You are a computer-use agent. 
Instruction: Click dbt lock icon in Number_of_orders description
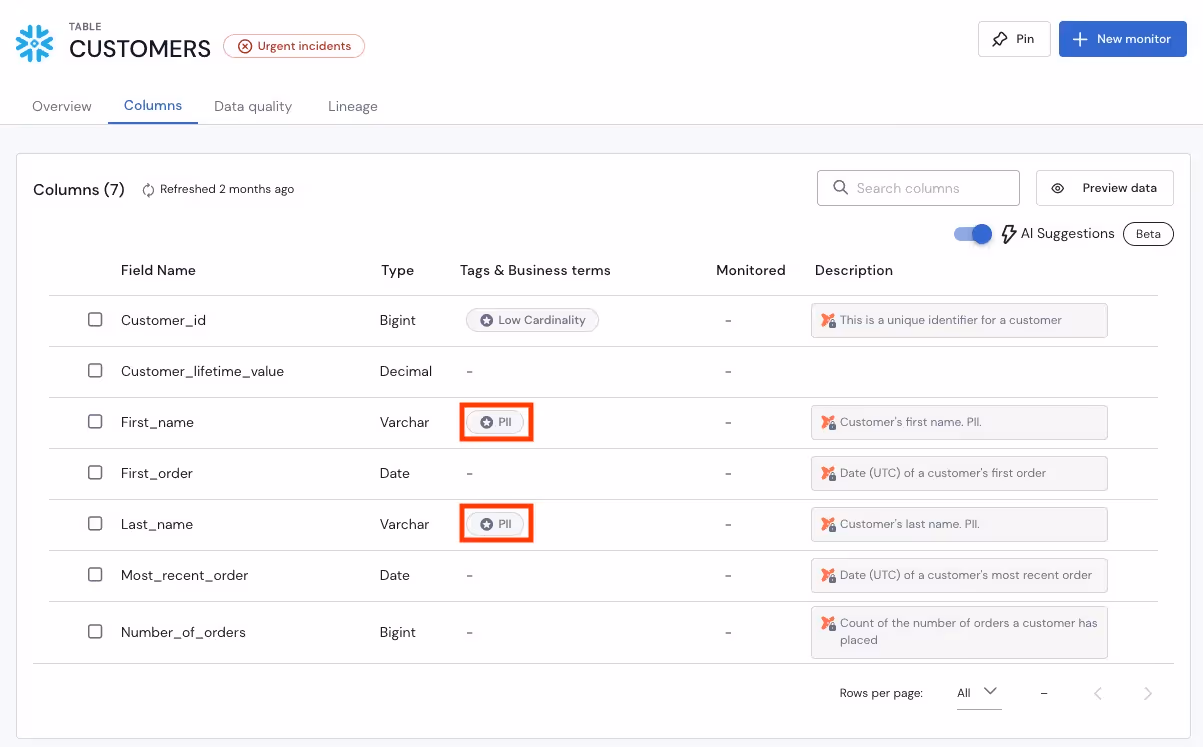[x=828, y=624]
